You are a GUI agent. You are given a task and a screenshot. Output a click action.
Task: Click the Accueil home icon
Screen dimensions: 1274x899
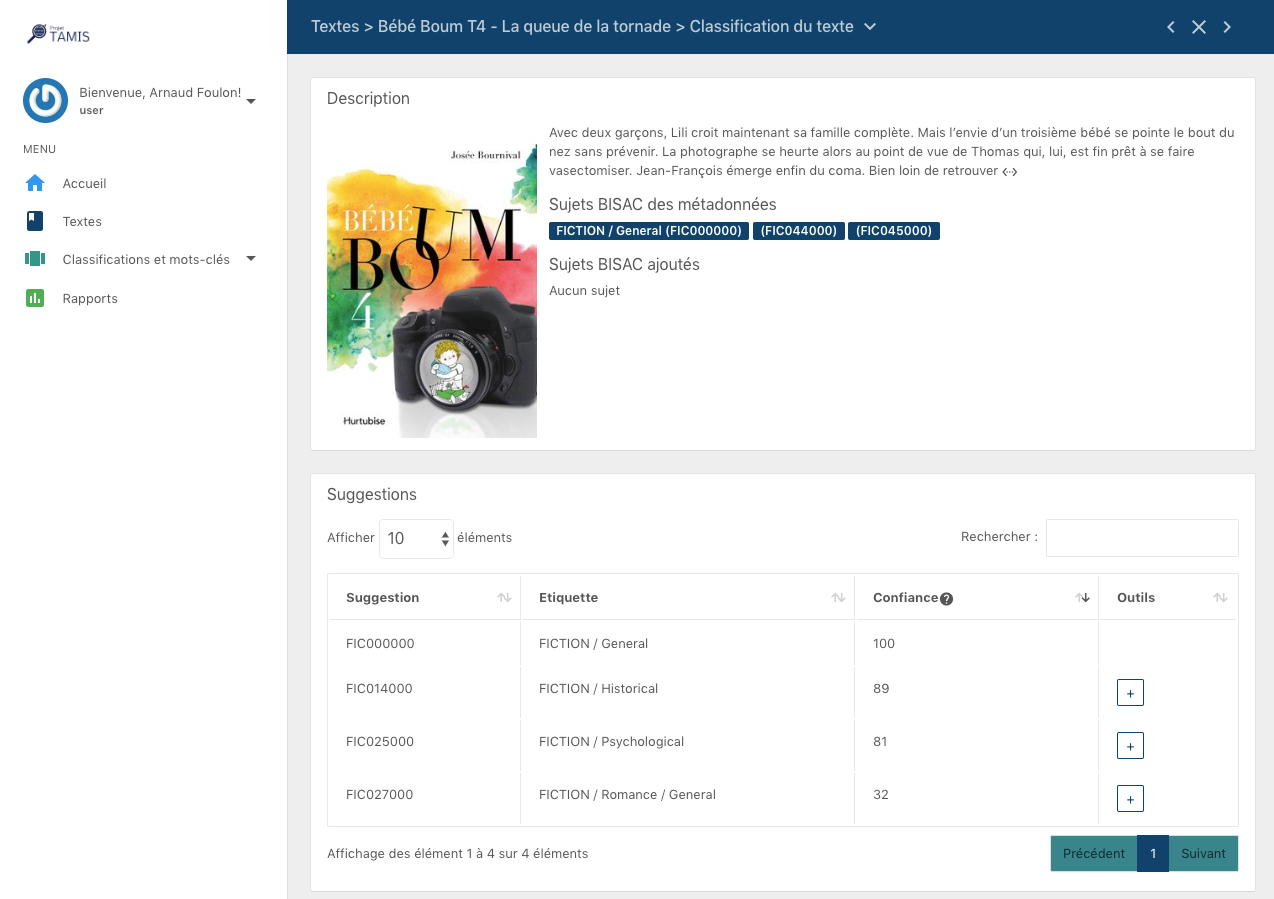tap(35, 183)
